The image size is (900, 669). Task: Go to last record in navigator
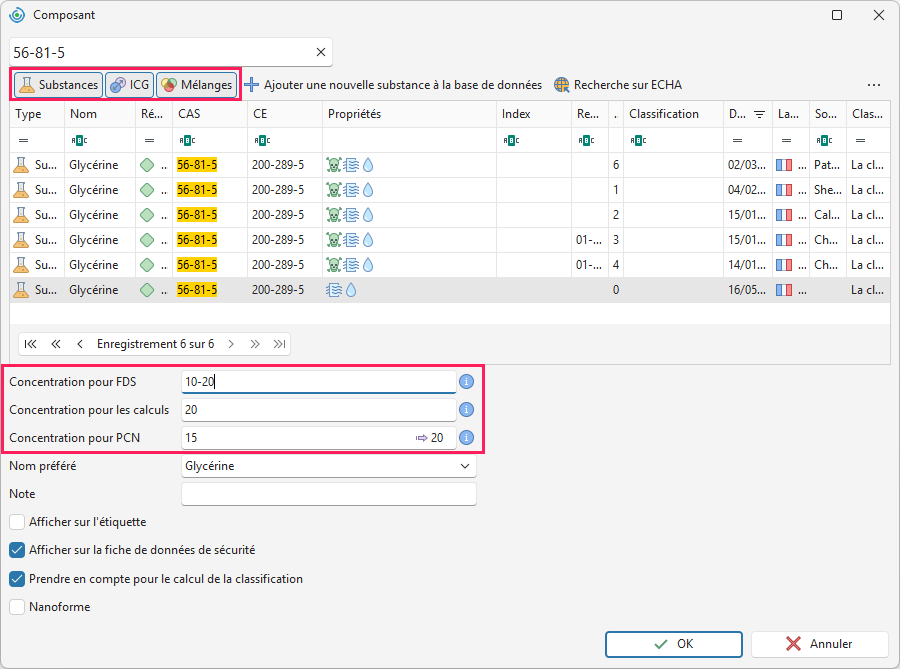pyautogui.click(x=280, y=344)
